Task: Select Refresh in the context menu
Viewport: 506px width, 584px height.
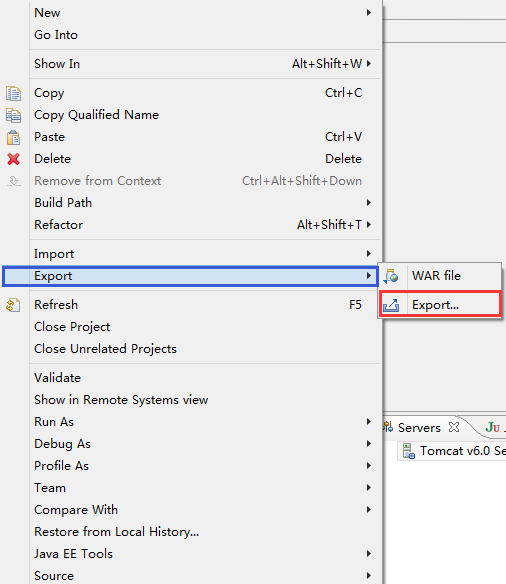Action: coord(205,305)
